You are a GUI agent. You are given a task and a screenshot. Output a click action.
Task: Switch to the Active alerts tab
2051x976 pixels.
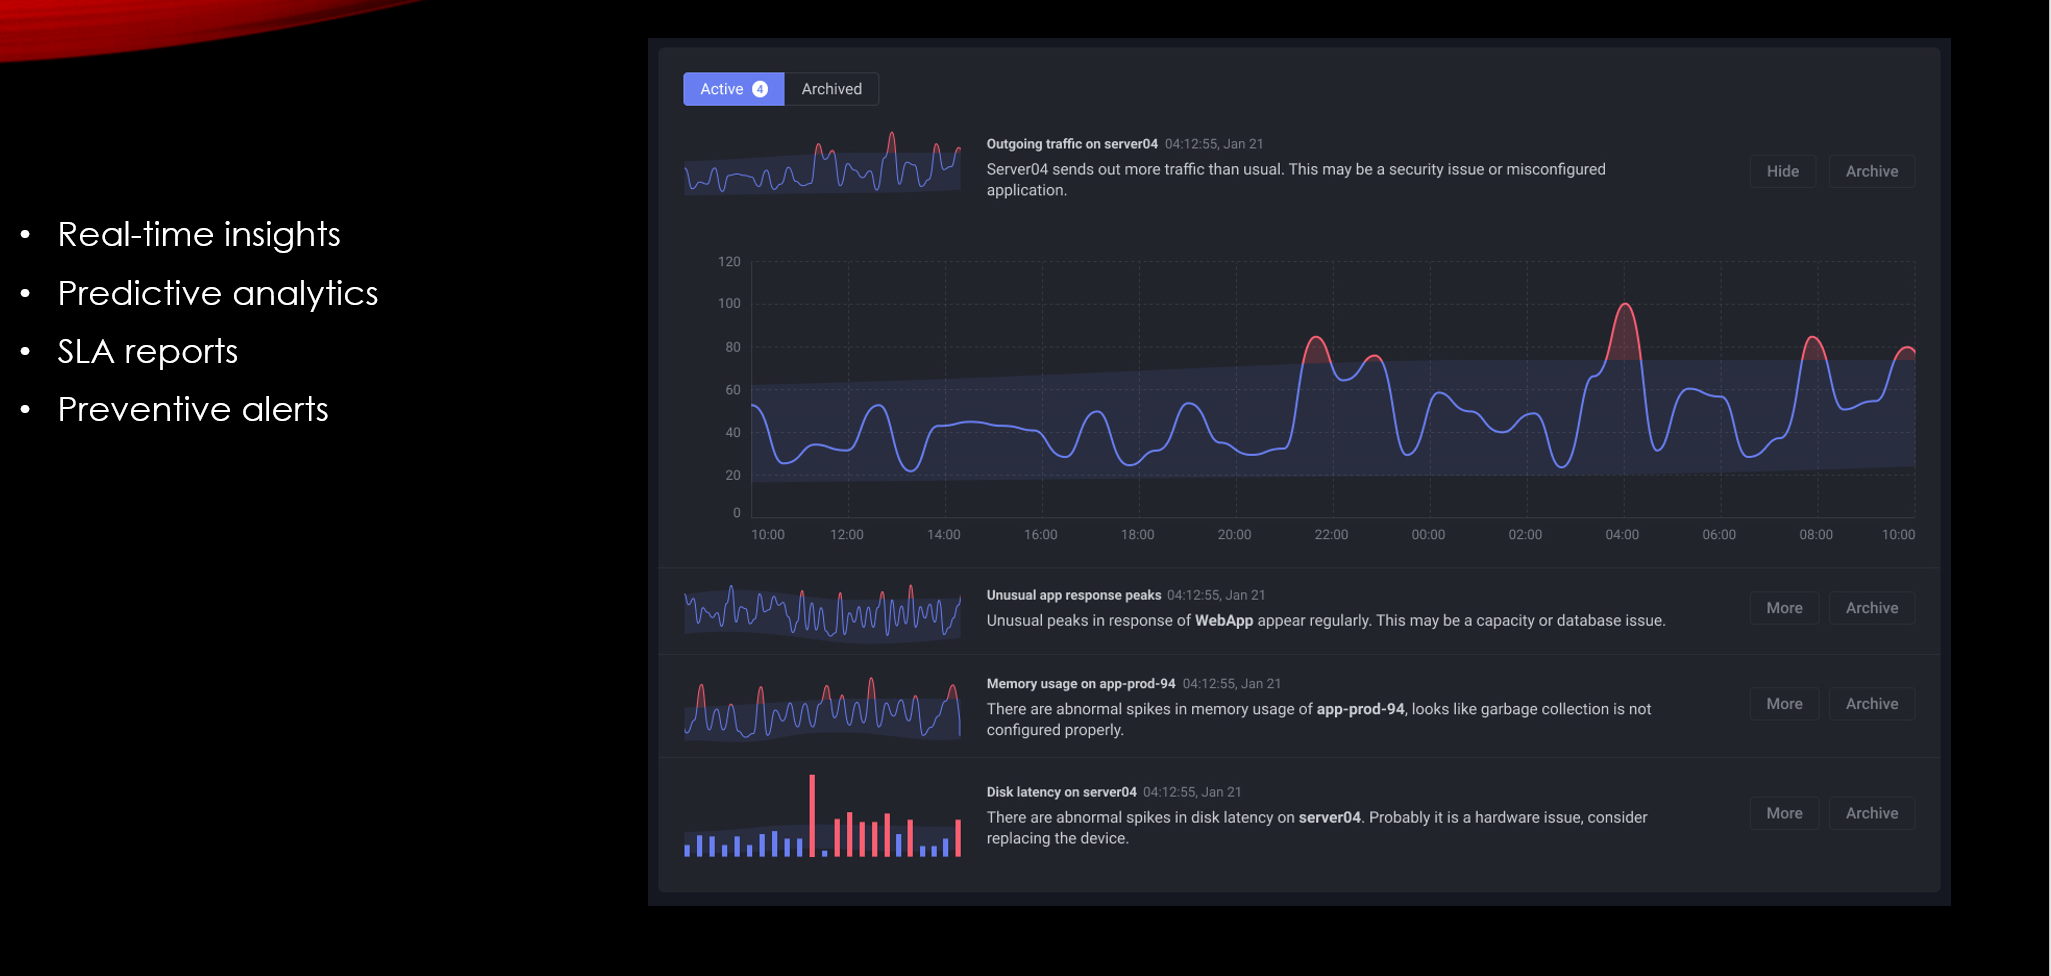(721, 89)
